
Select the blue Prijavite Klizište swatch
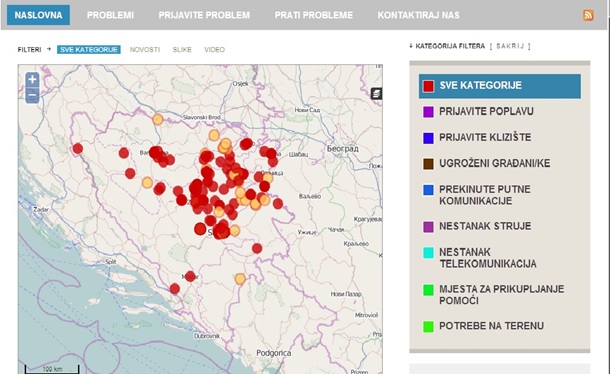(x=428, y=138)
